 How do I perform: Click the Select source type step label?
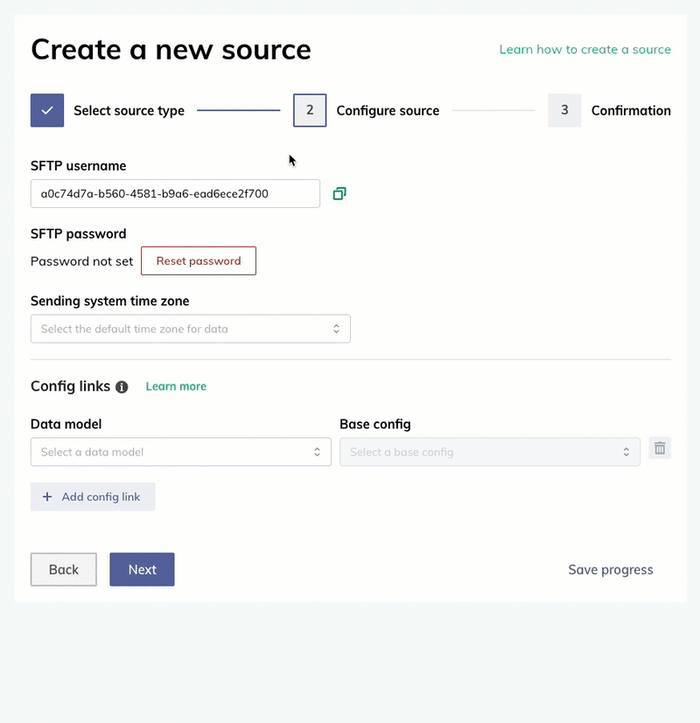pyautogui.click(x=129, y=111)
